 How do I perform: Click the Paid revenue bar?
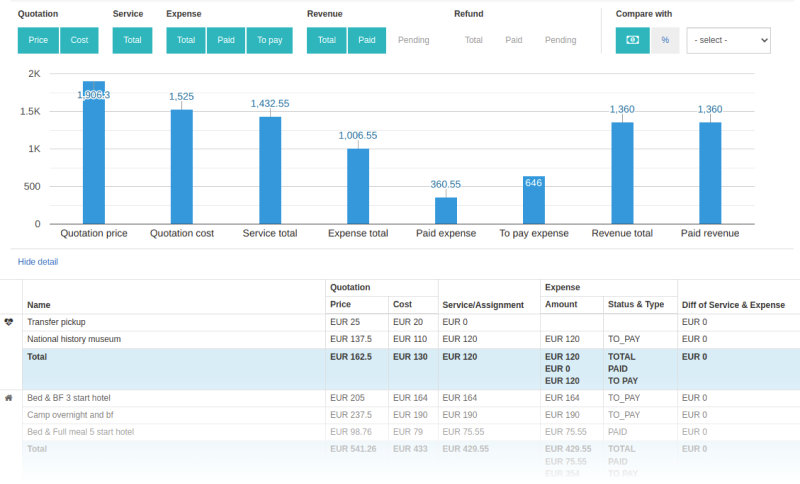710,173
